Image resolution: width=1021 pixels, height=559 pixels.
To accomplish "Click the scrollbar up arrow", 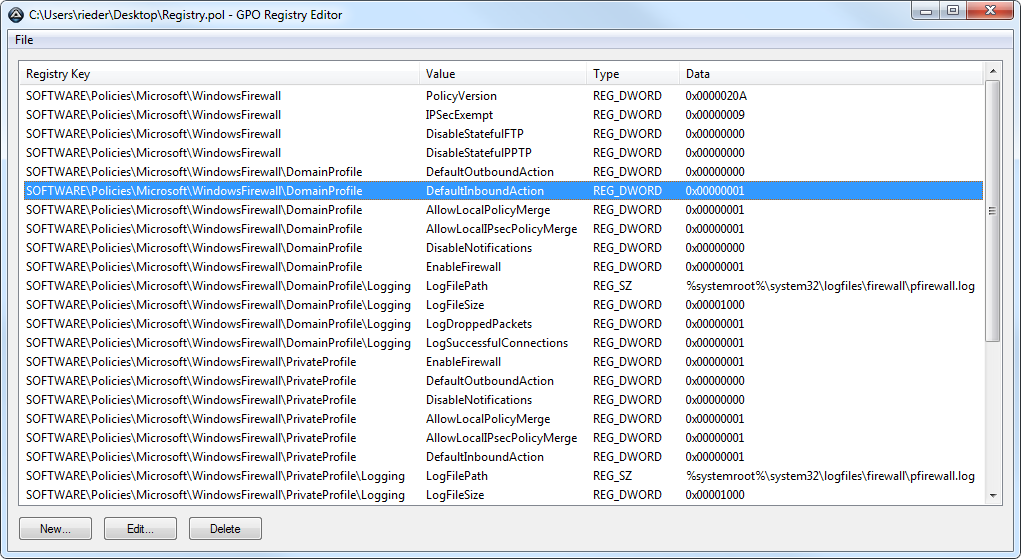I will tap(992, 71).
